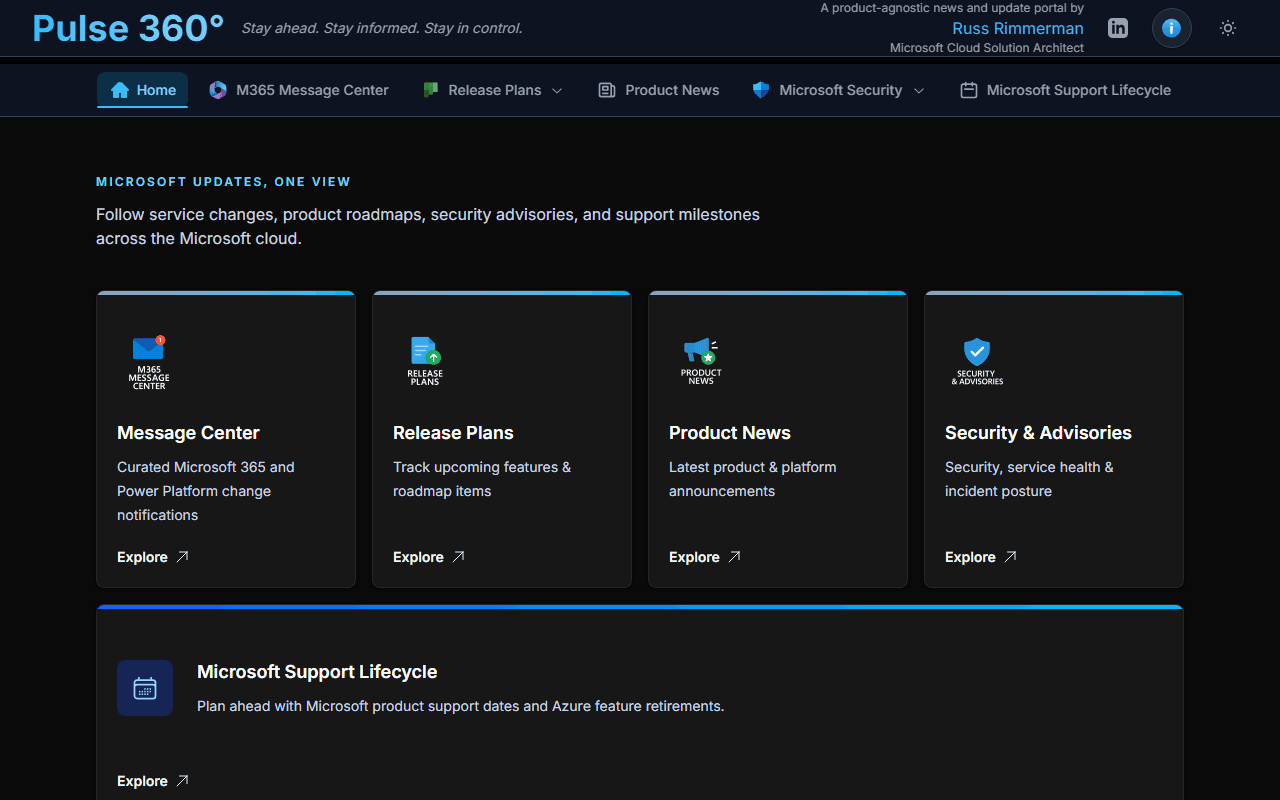Expand the Release Plans dropdown chevron

[557, 91]
